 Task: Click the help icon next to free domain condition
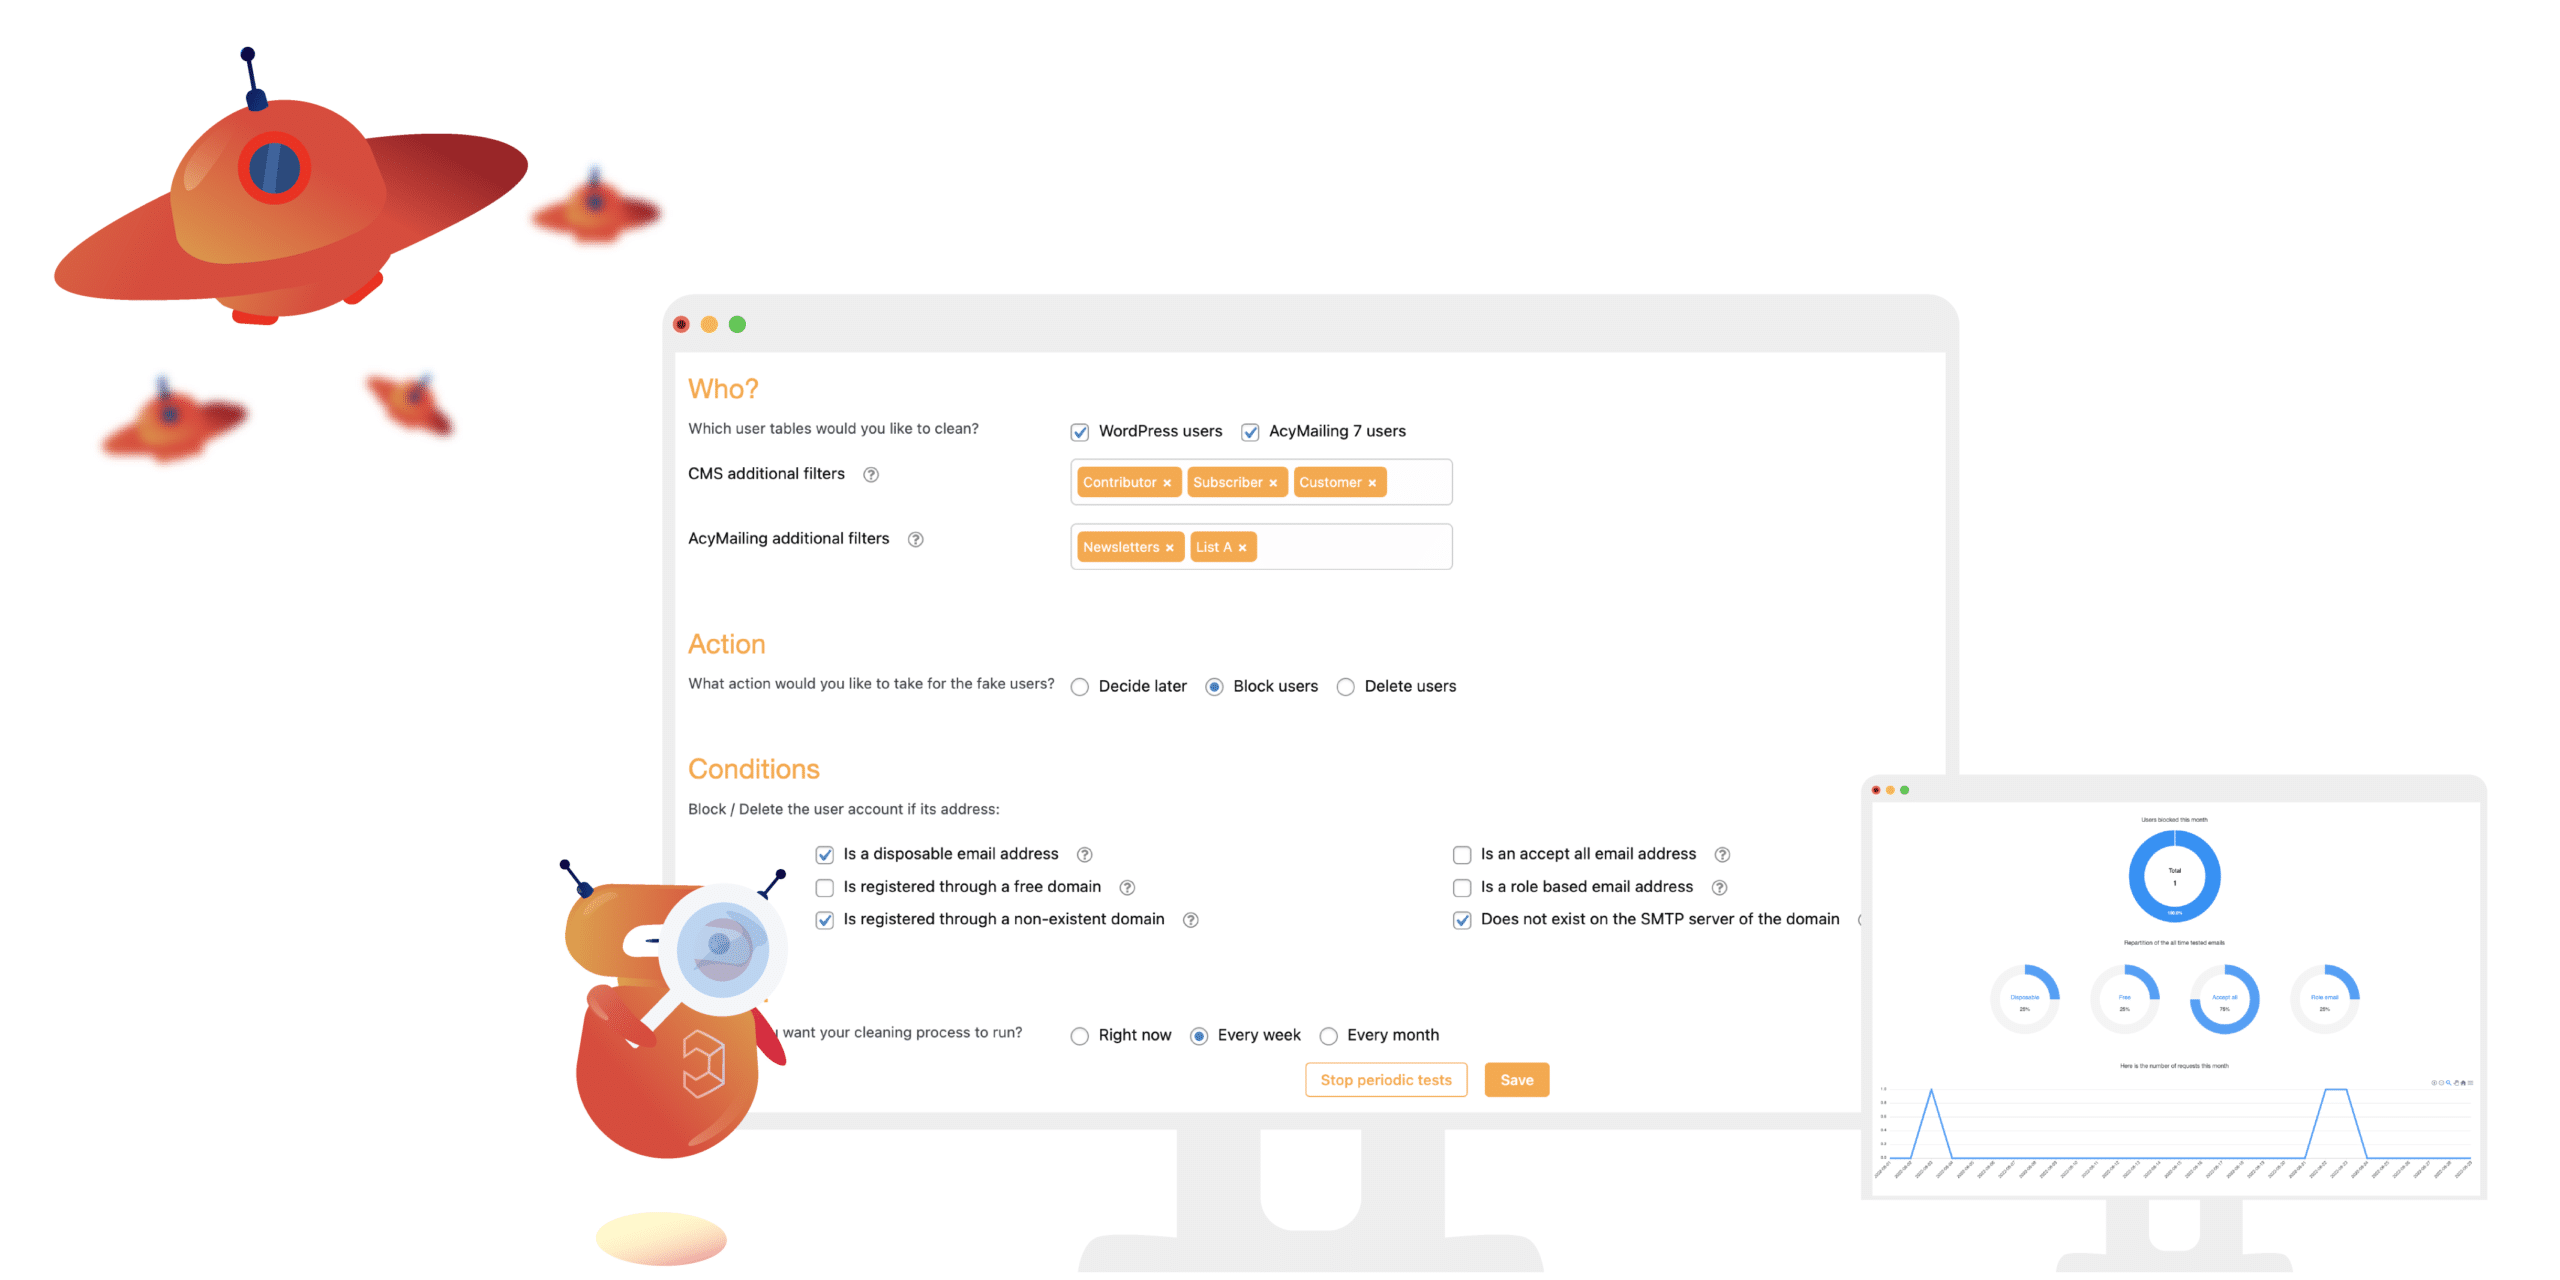[1133, 887]
